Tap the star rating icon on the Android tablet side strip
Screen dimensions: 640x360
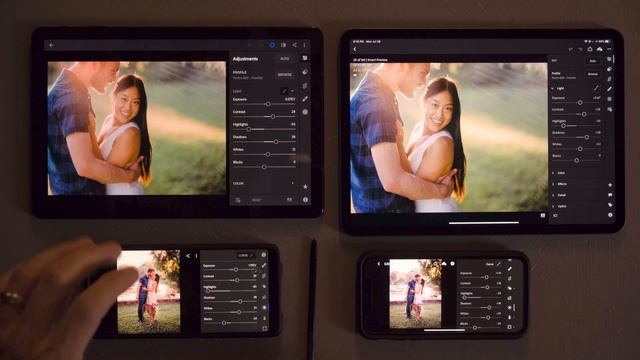(305, 187)
